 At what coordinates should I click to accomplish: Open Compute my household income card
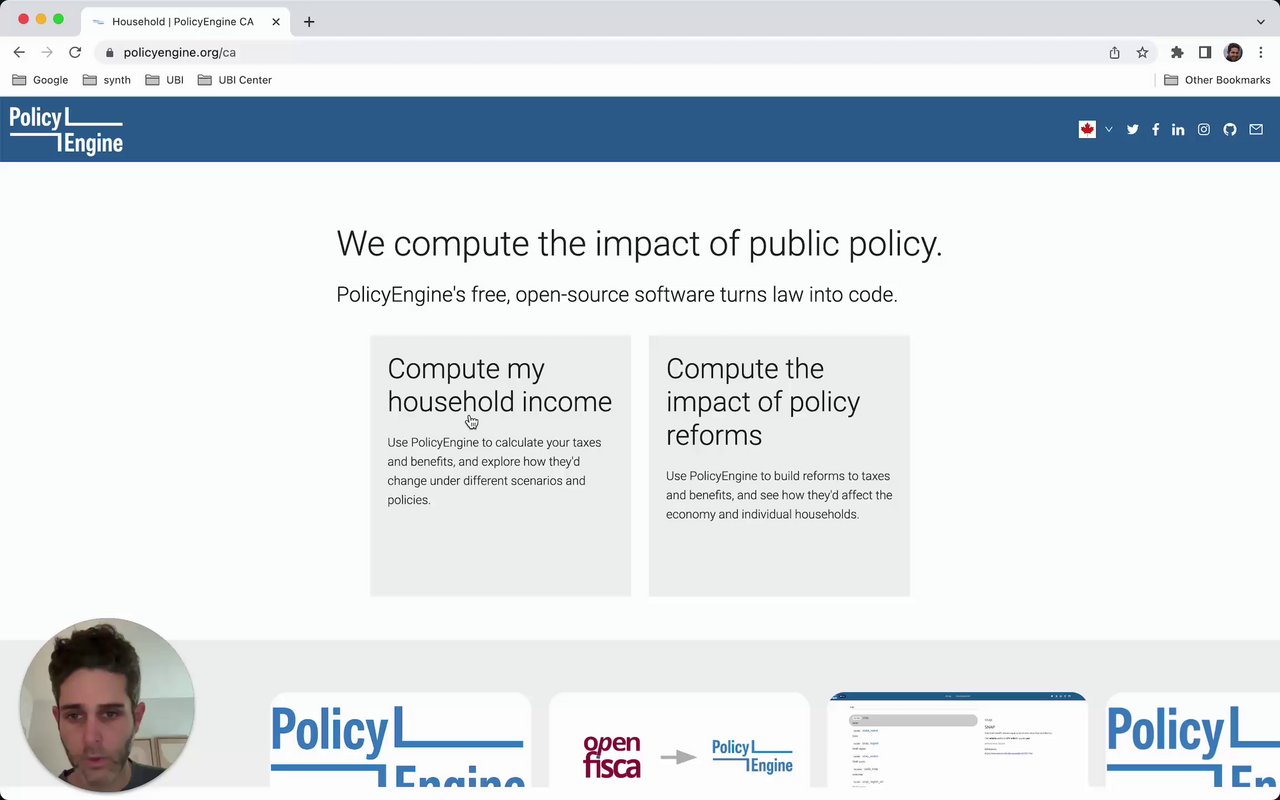(x=500, y=466)
